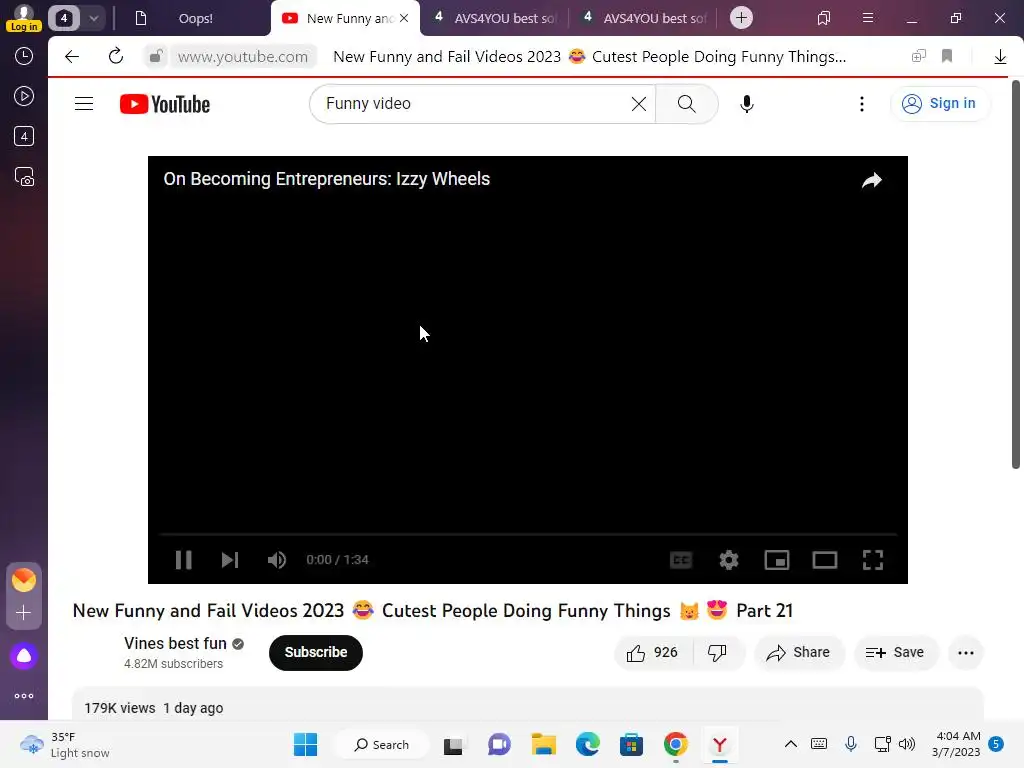Click the video progress bar
This screenshot has height=768, width=1024.
point(528,534)
